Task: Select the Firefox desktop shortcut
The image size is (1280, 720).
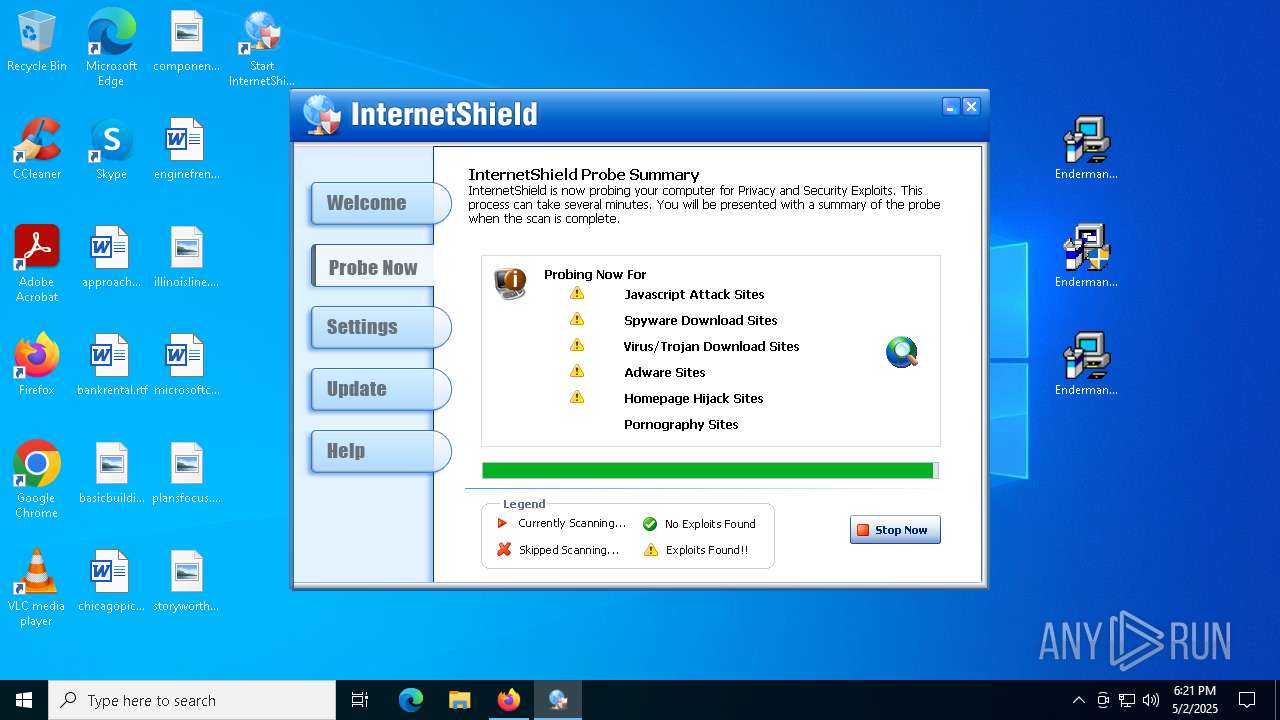Action: coord(37,365)
